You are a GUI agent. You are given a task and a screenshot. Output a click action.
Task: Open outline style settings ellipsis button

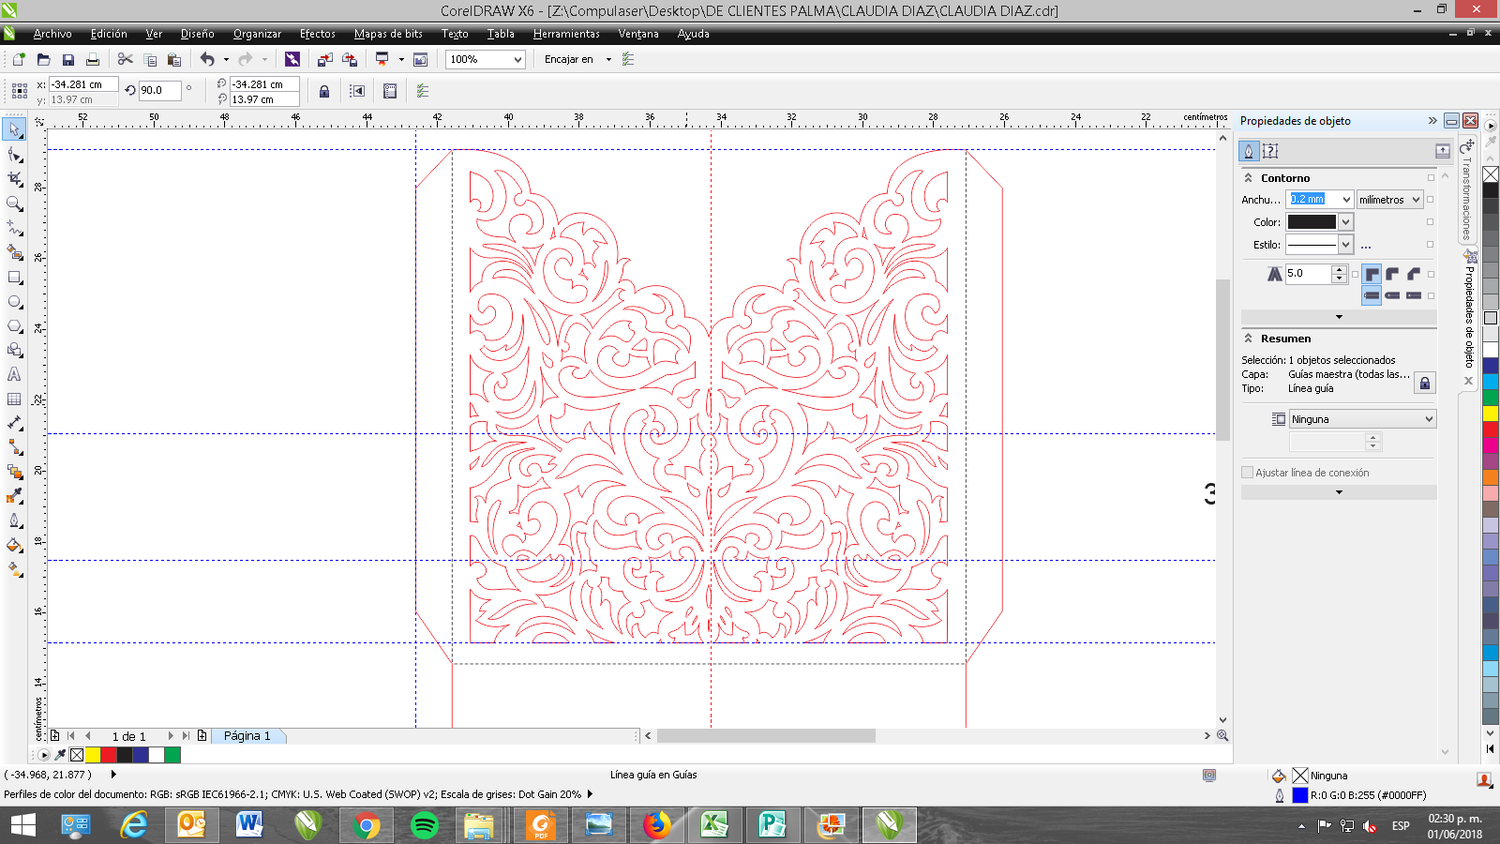coord(1366,245)
